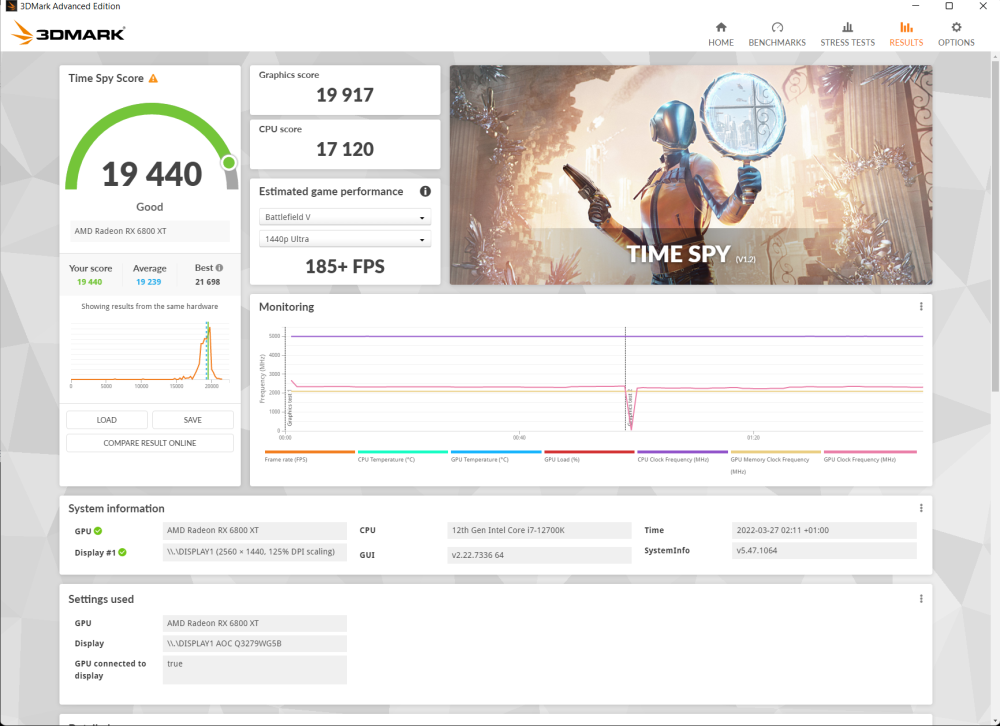Select the Results tab
This screenshot has height=726, width=1000.
point(906,34)
